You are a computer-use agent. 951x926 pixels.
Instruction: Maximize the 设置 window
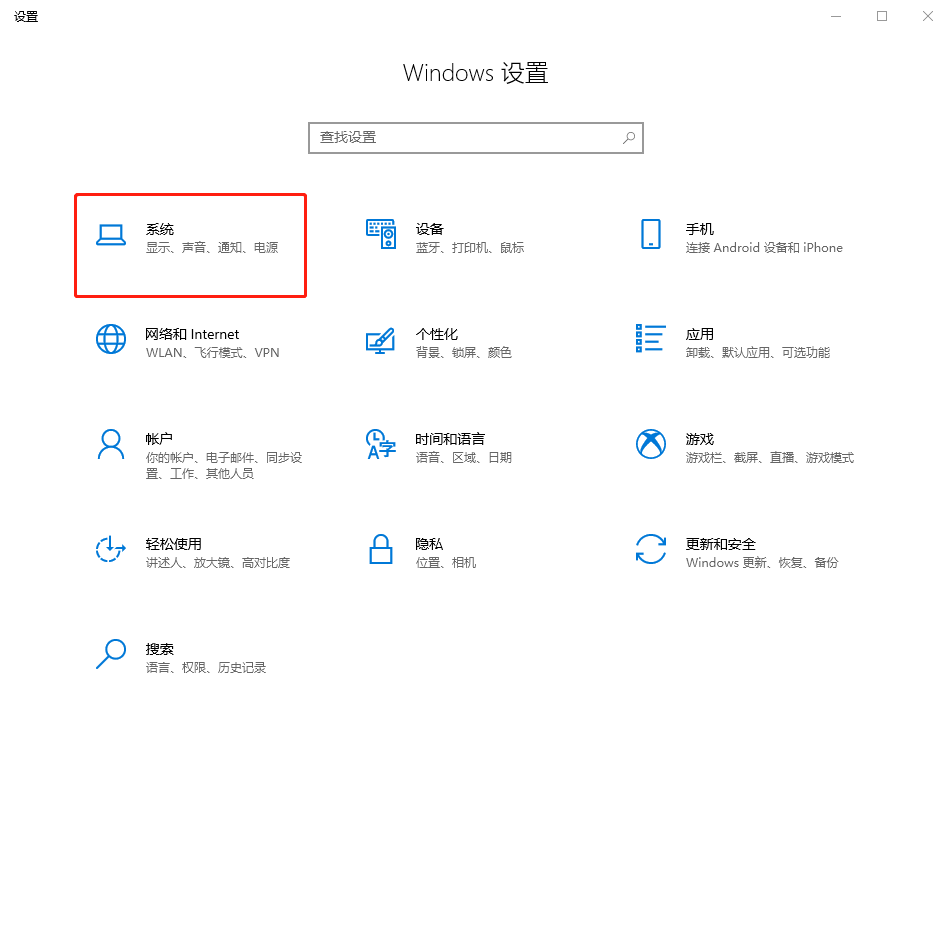(882, 16)
